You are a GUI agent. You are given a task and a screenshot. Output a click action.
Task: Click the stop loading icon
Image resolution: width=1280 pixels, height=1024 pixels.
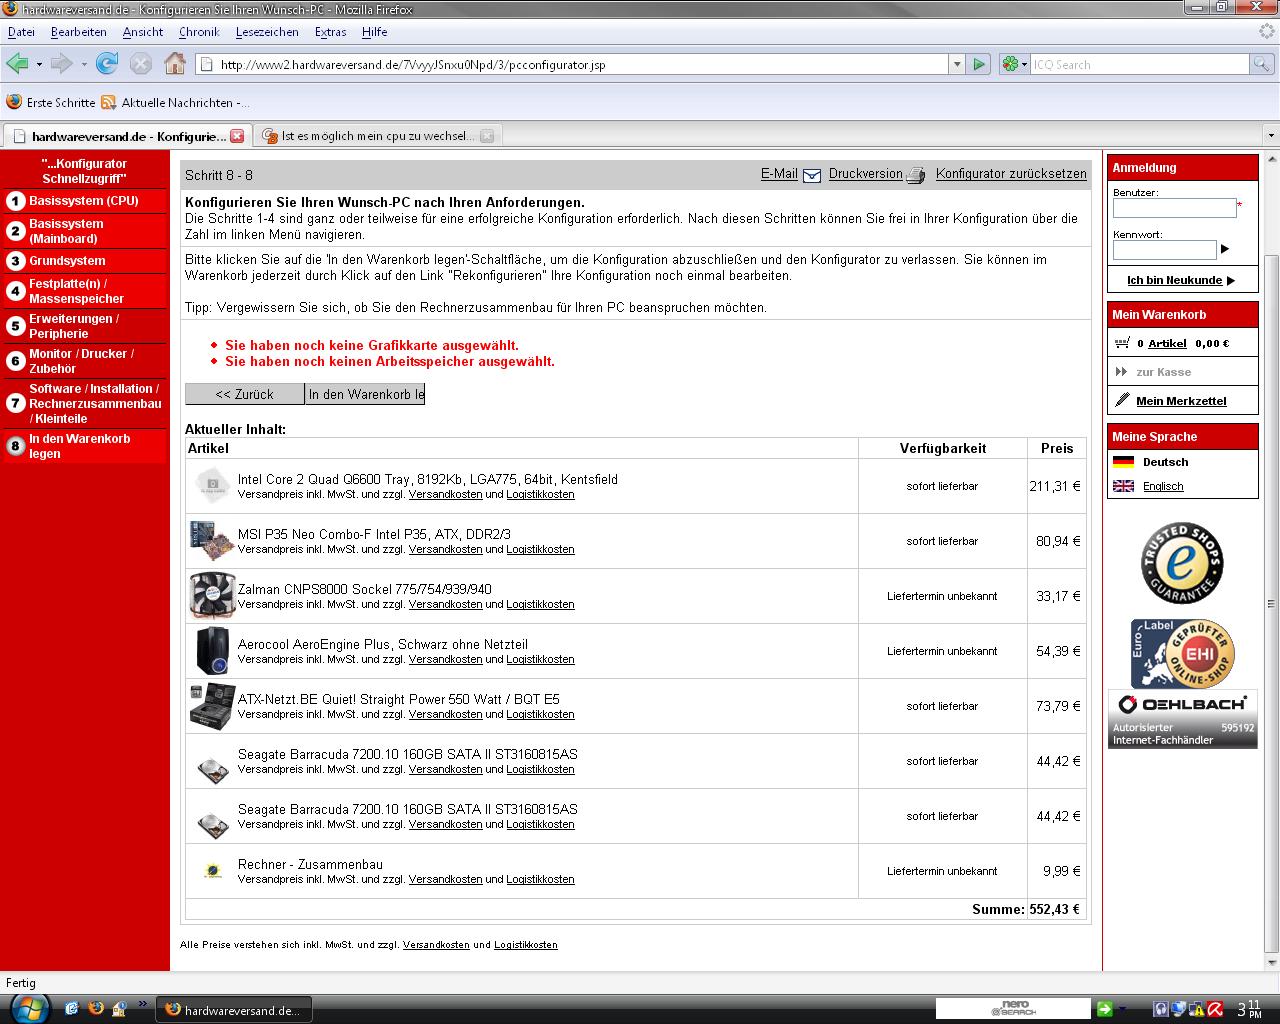[141, 64]
